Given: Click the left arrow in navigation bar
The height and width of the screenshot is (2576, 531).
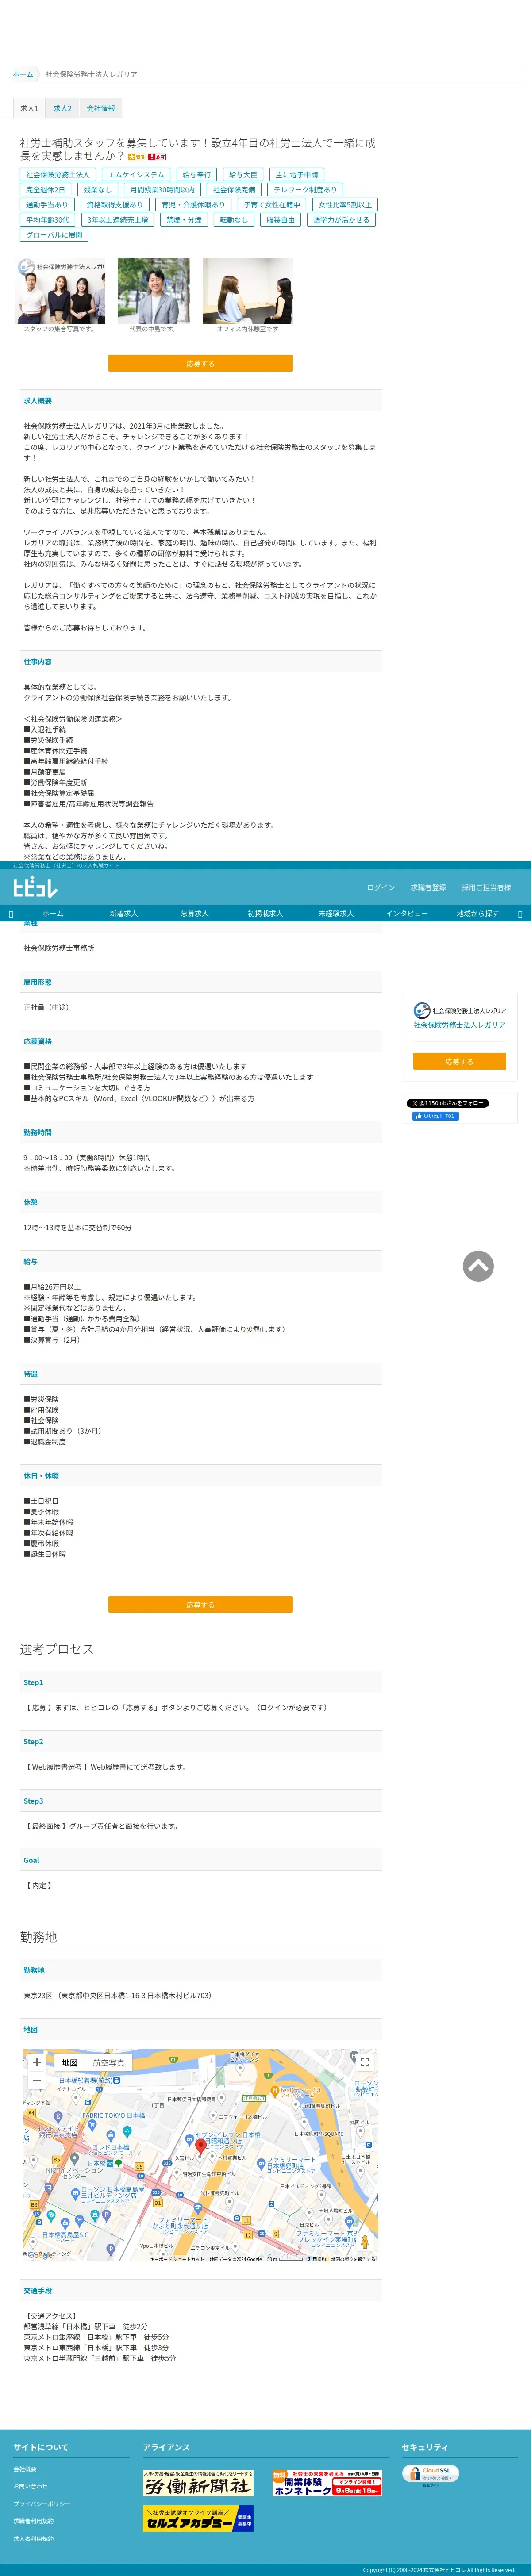Looking at the screenshot, I should point(10,914).
